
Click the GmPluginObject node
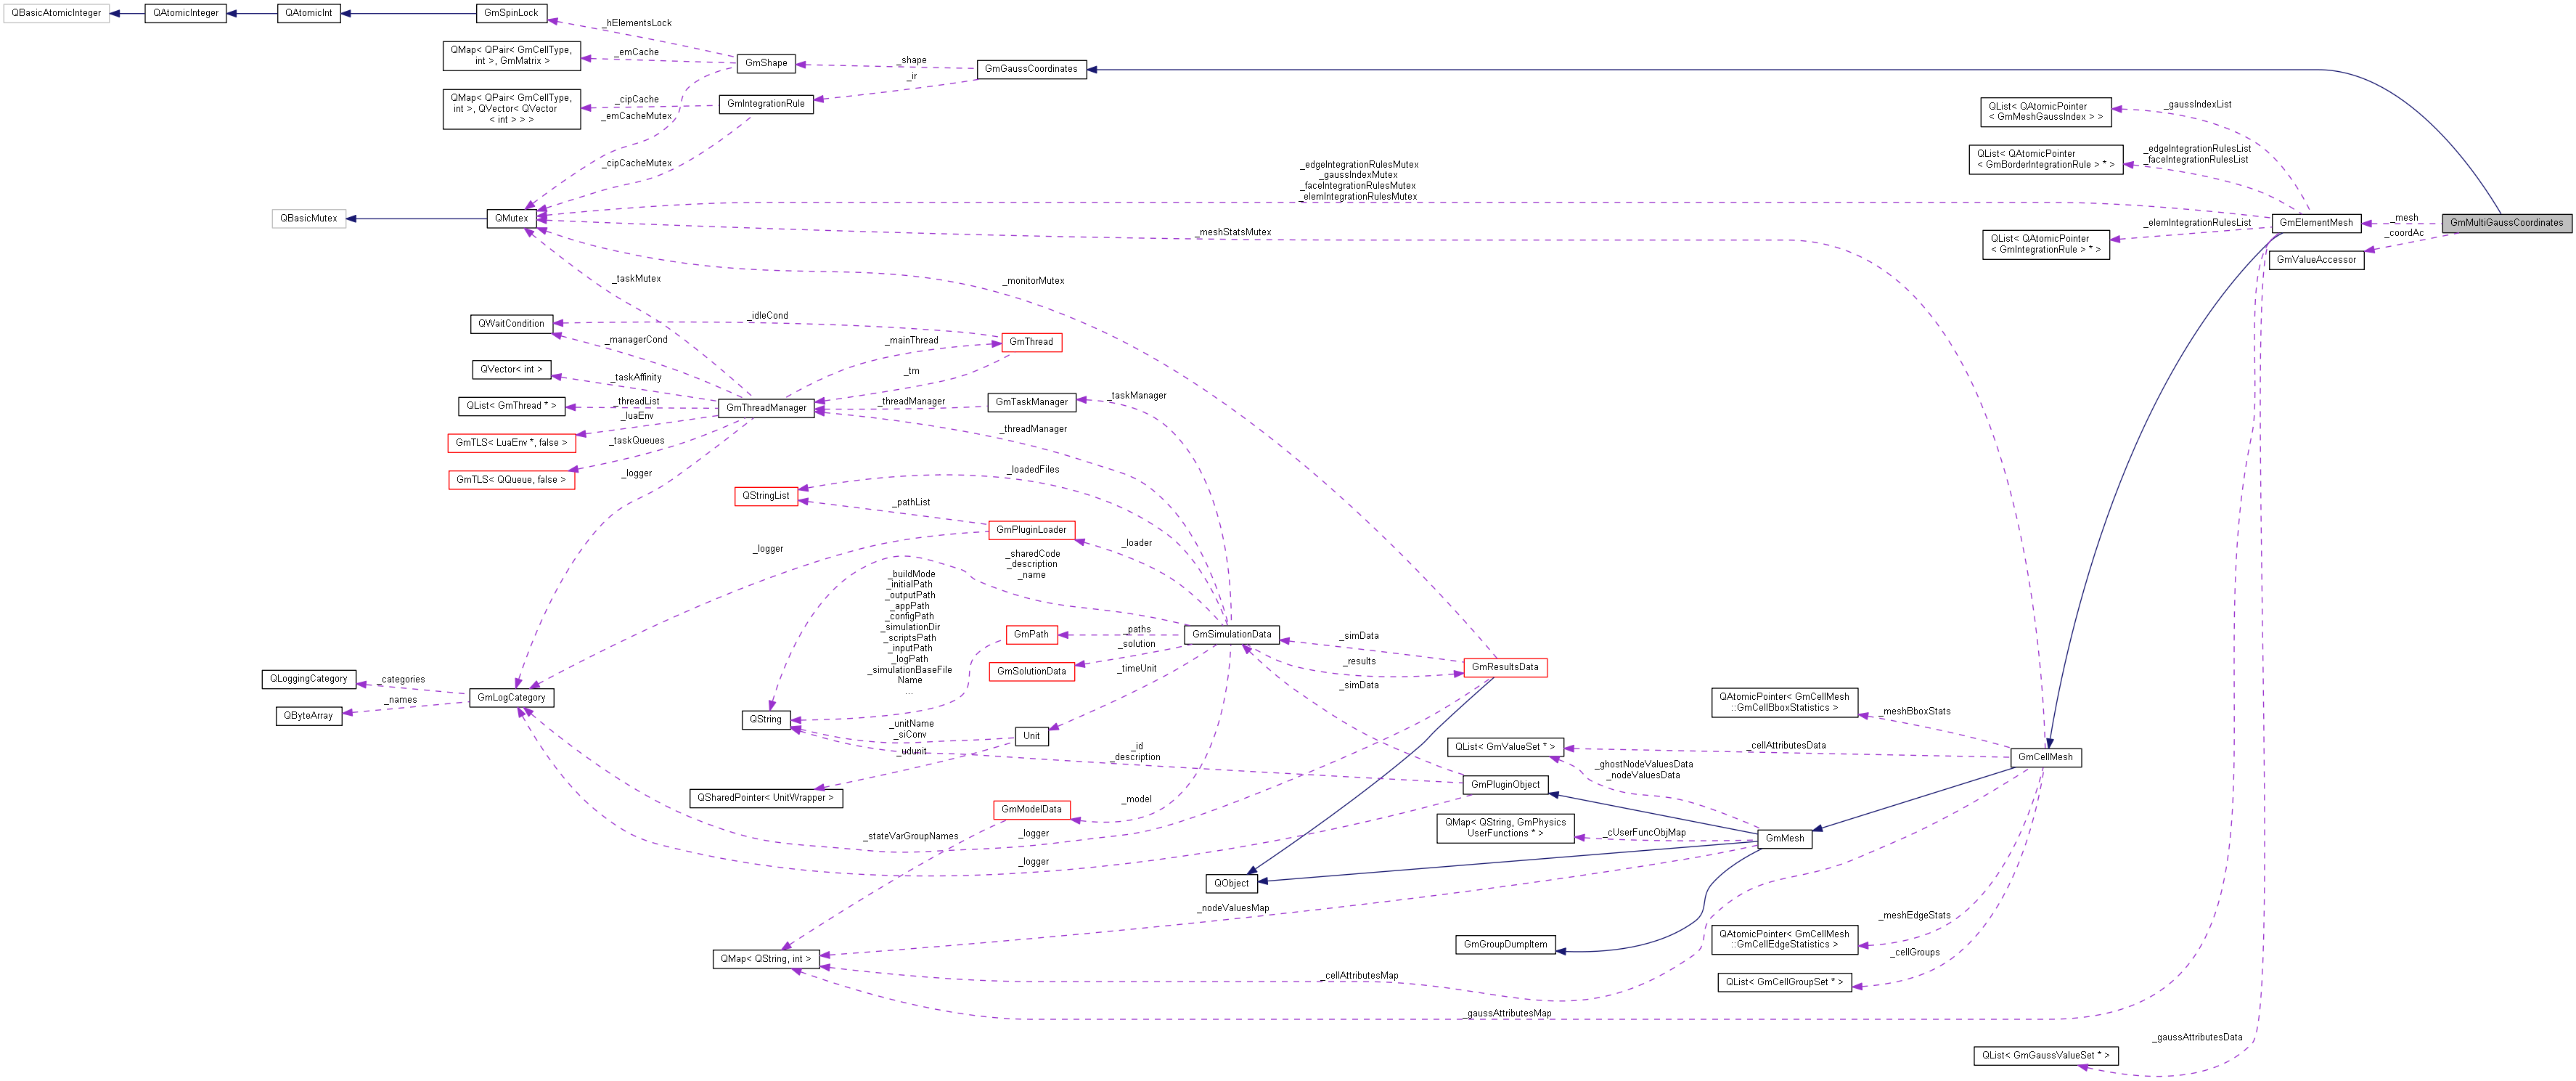coord(1505,785)
